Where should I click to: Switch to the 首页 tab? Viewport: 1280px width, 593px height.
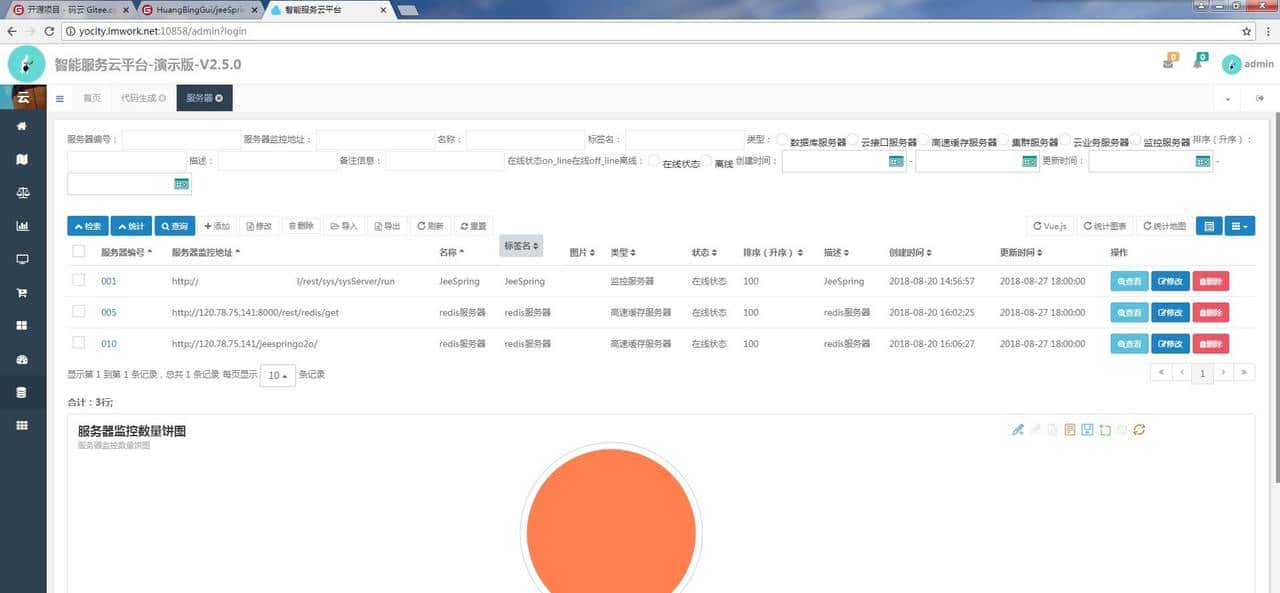pos(91,98)
